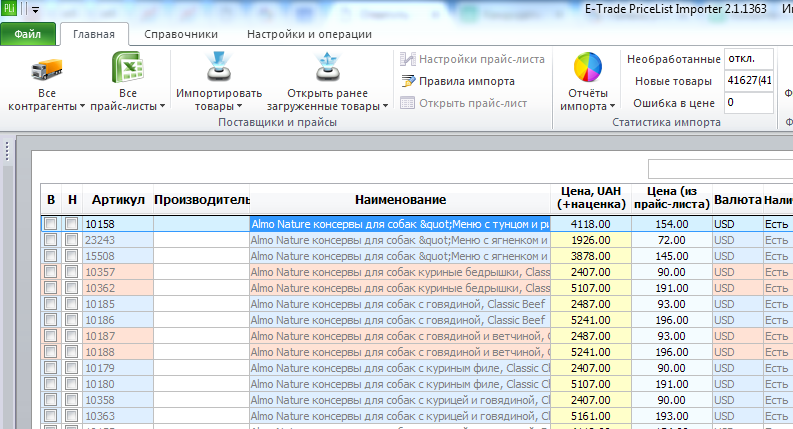Viewport: 793px width, 429px height.
Task: Open the Все контрагенты truck icon
Action: click(x=47, y=69)
